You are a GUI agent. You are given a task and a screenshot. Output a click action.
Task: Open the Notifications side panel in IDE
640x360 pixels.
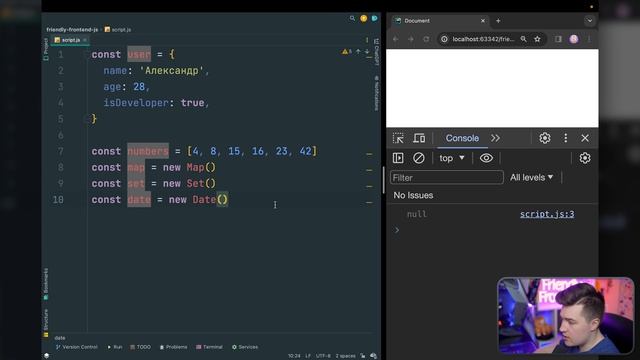(x=376, y=93)
